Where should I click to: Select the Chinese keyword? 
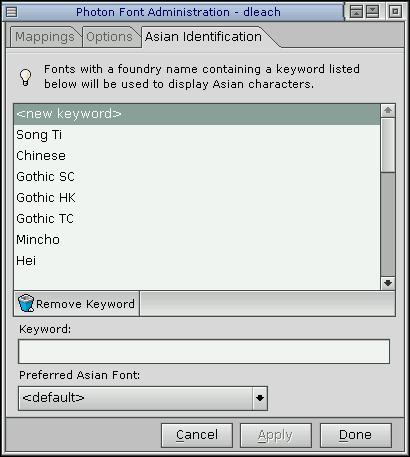coord(197,156)
